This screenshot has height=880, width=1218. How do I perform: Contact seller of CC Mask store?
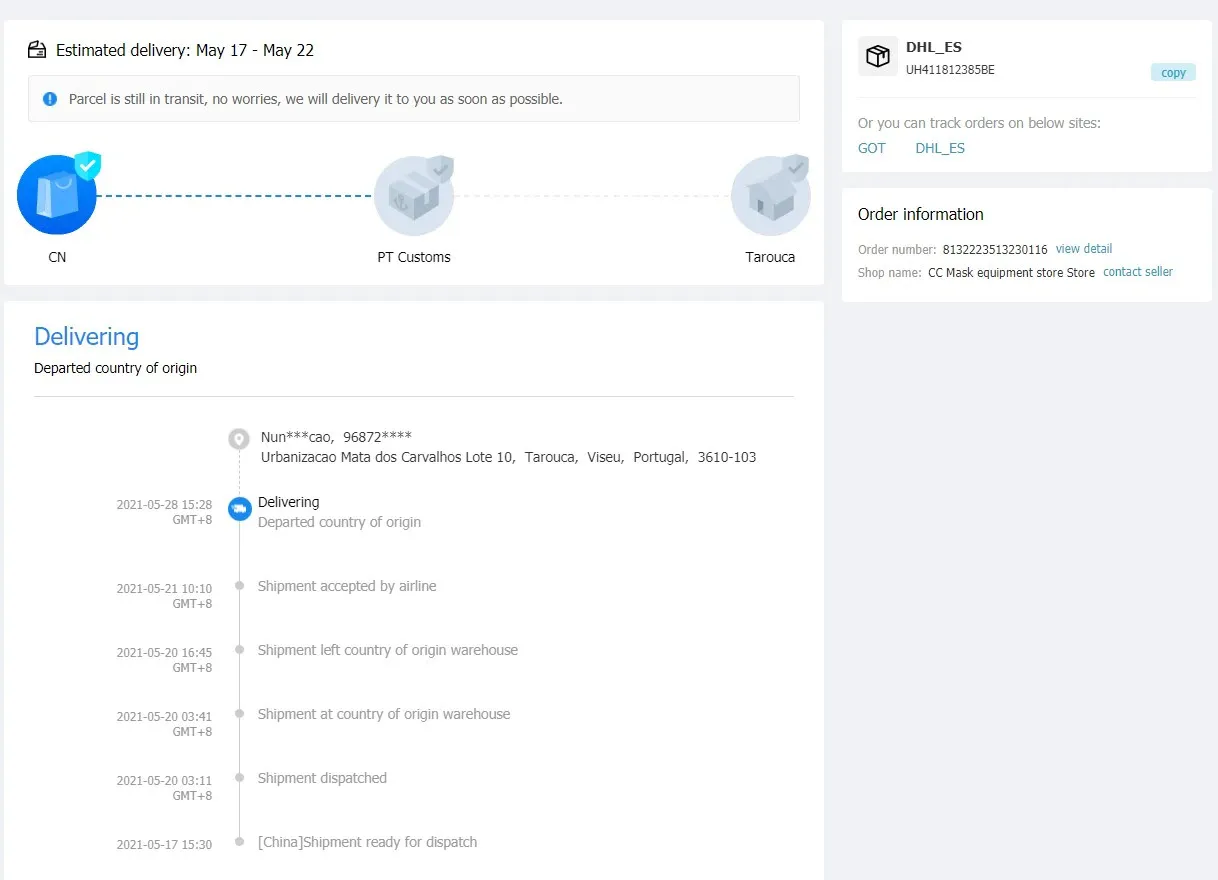click(1138, 272)
